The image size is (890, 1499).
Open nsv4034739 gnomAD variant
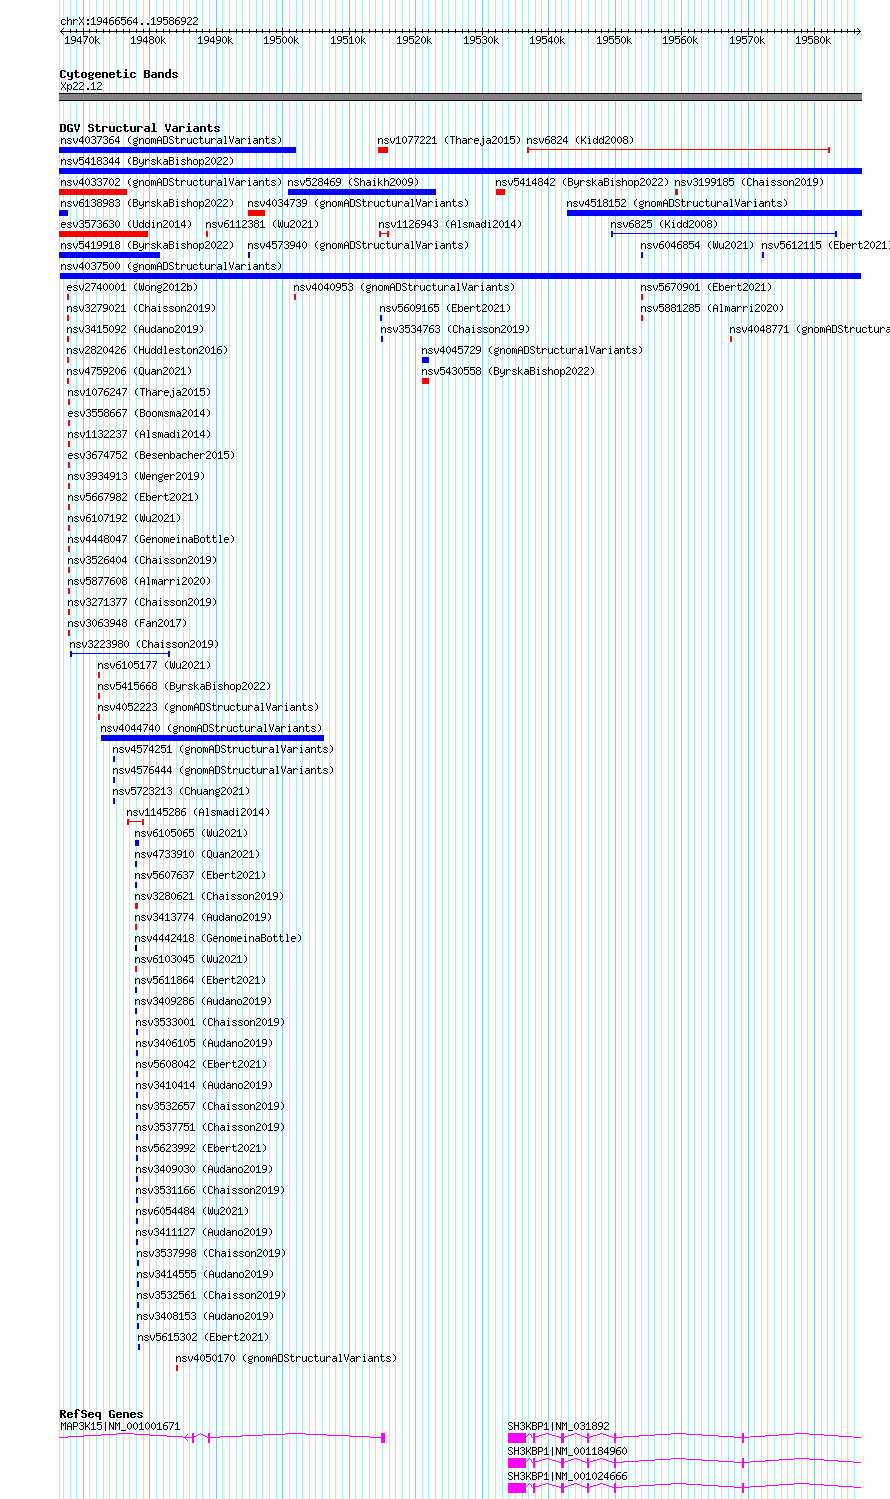coord(358,204)
